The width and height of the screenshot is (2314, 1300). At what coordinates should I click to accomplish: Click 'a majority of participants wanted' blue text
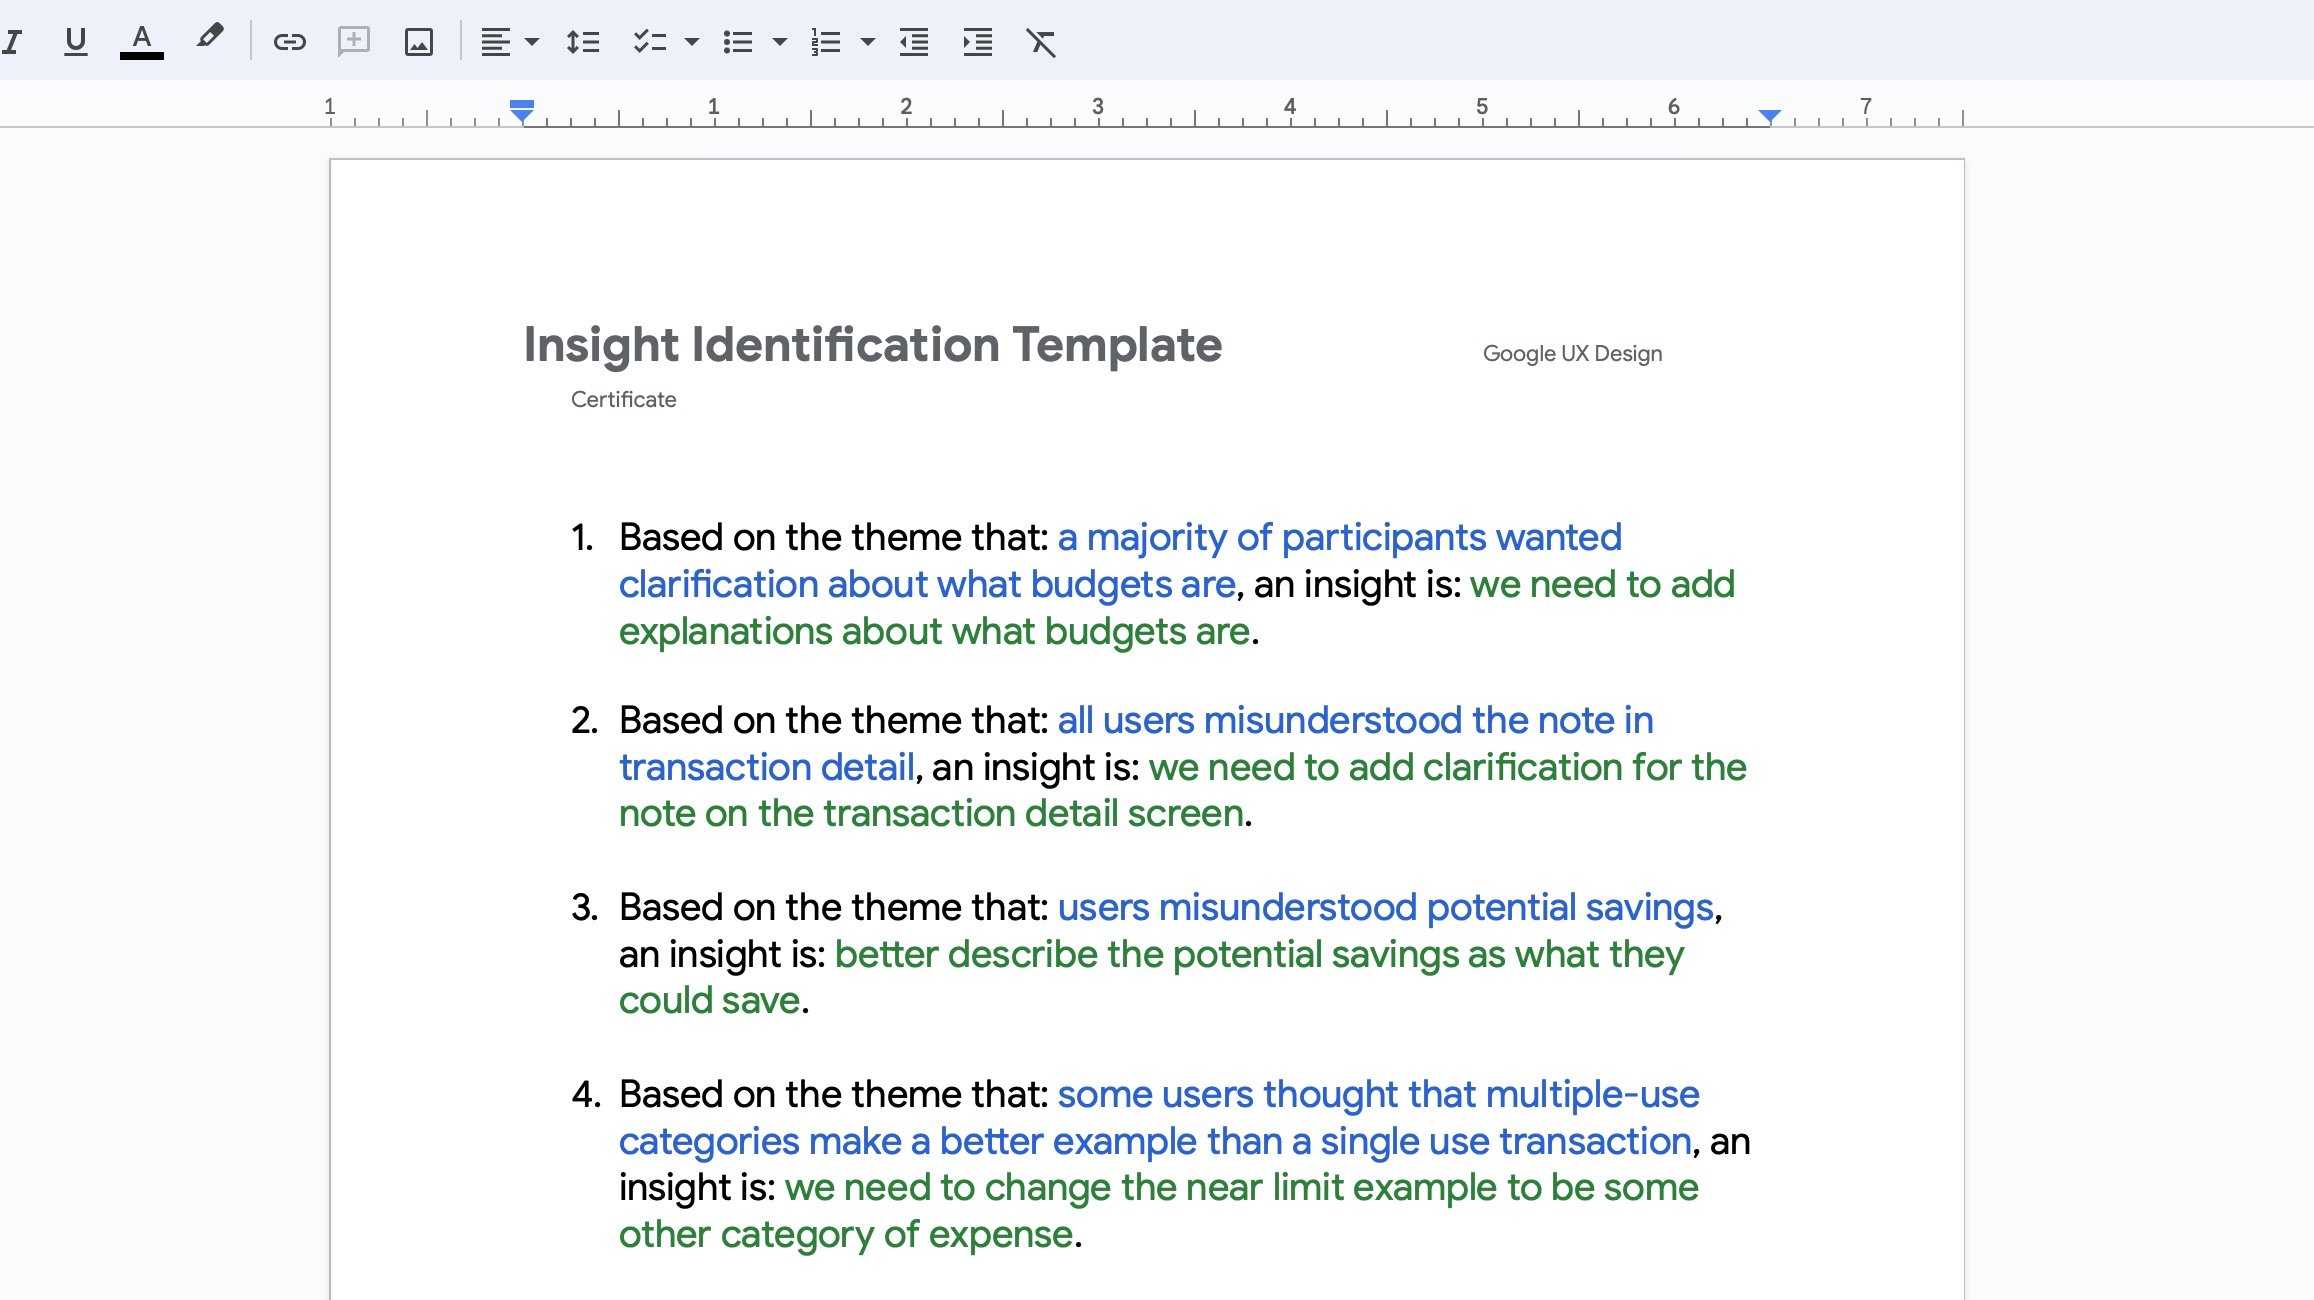[1339, 537]
